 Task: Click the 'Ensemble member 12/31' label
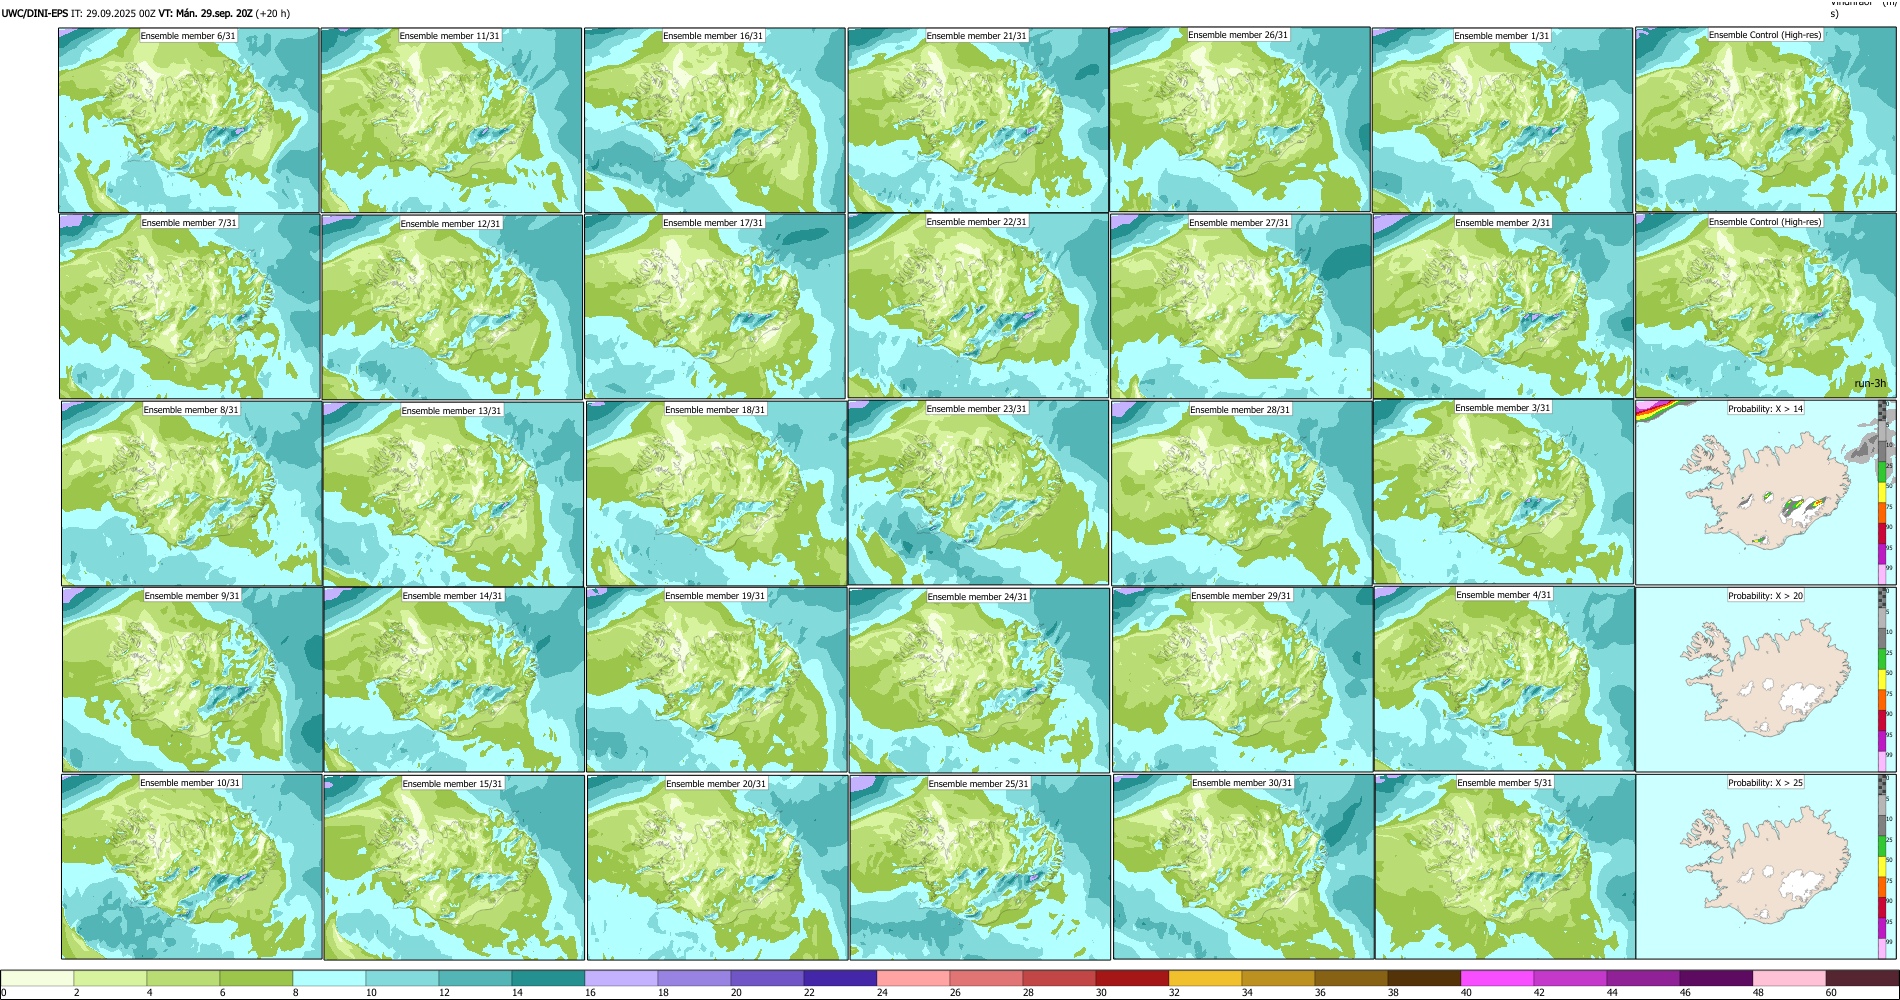click(x=450, y=223)
